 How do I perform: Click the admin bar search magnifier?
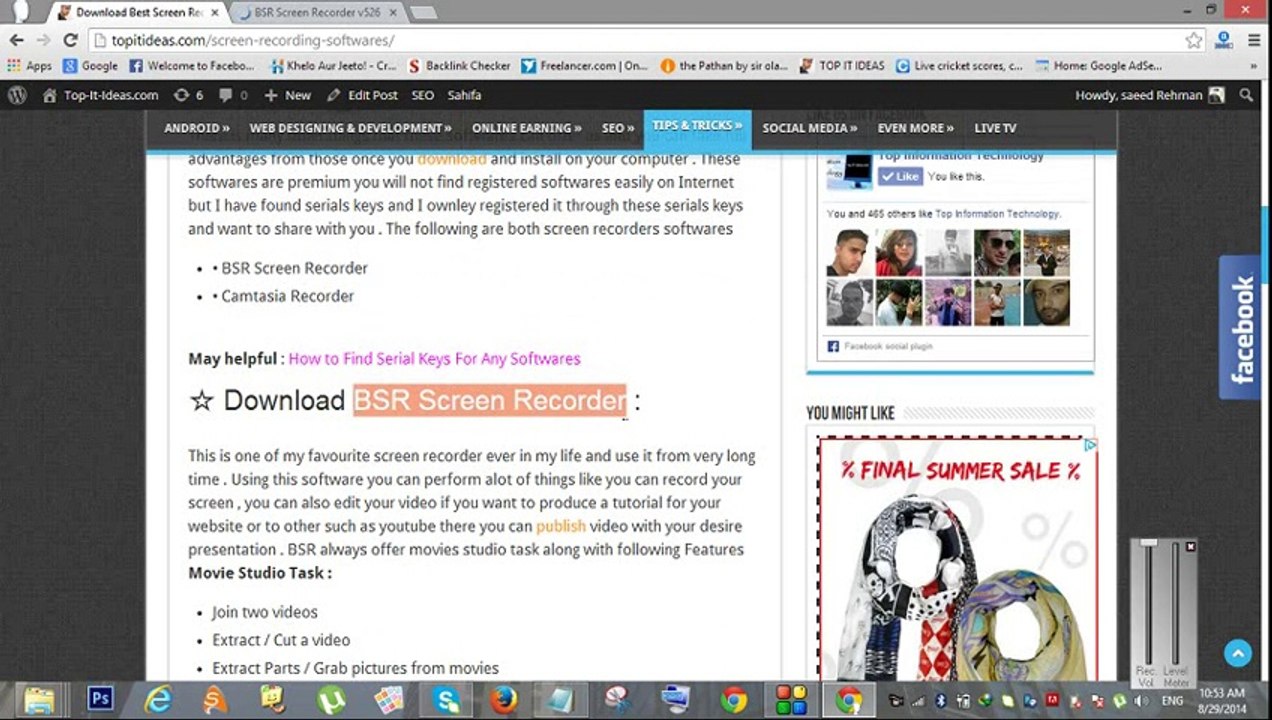(x=1246, y=95)
